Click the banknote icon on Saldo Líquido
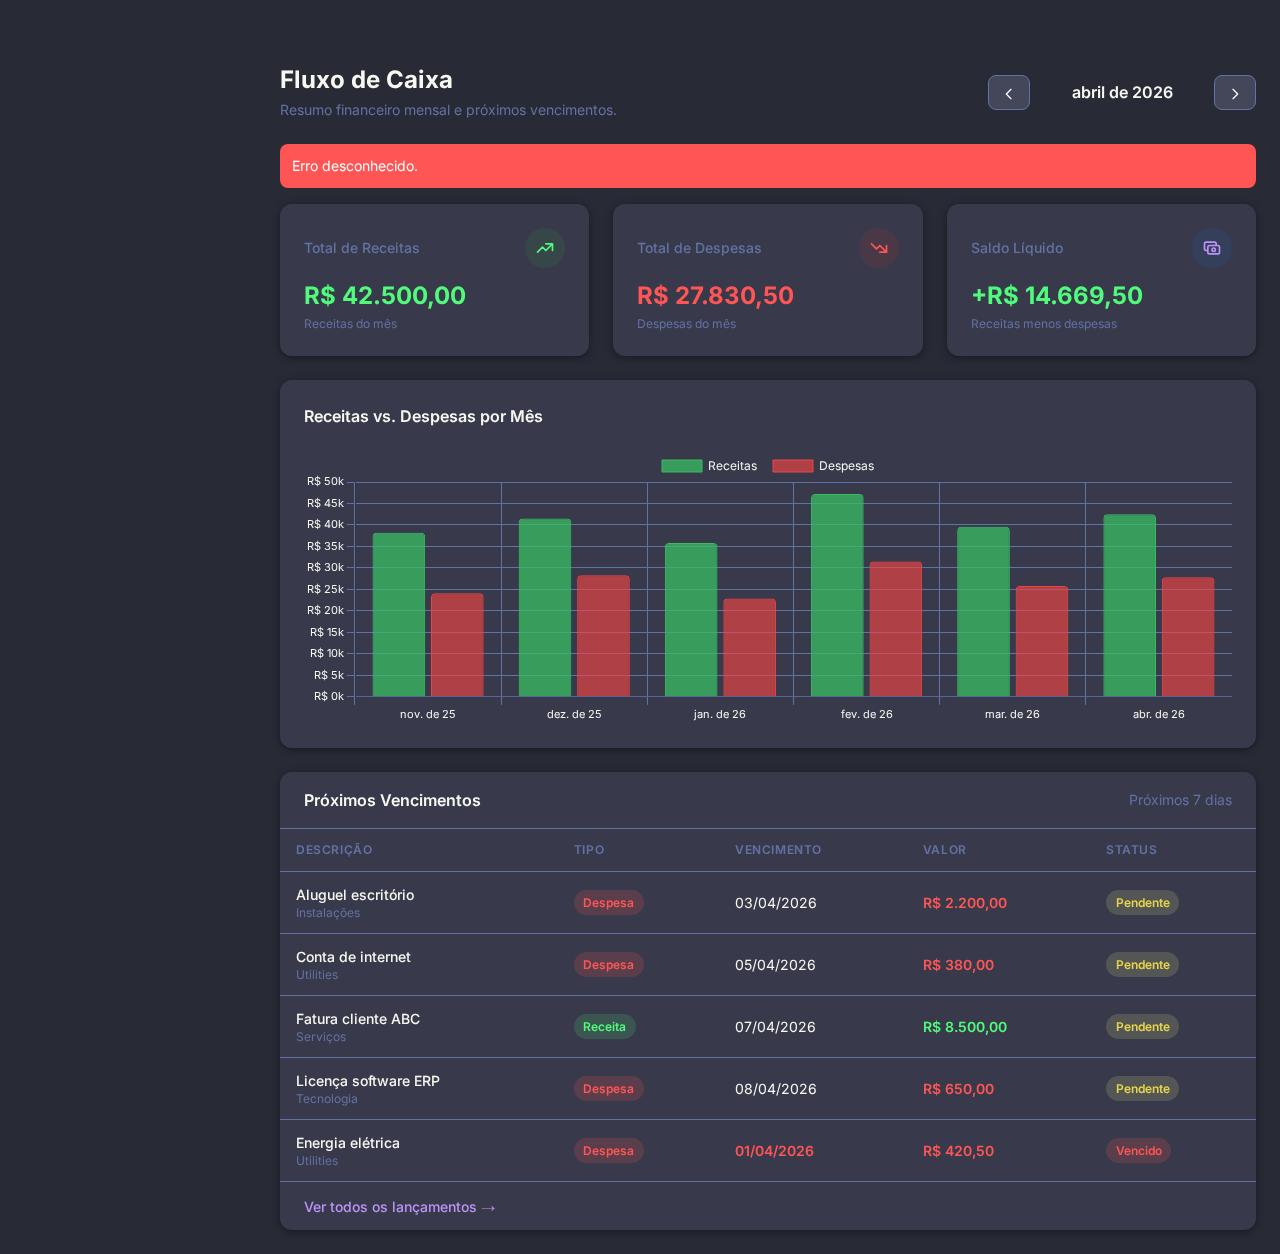This screenshot has height=1254, width=1280. (1211, 248)
